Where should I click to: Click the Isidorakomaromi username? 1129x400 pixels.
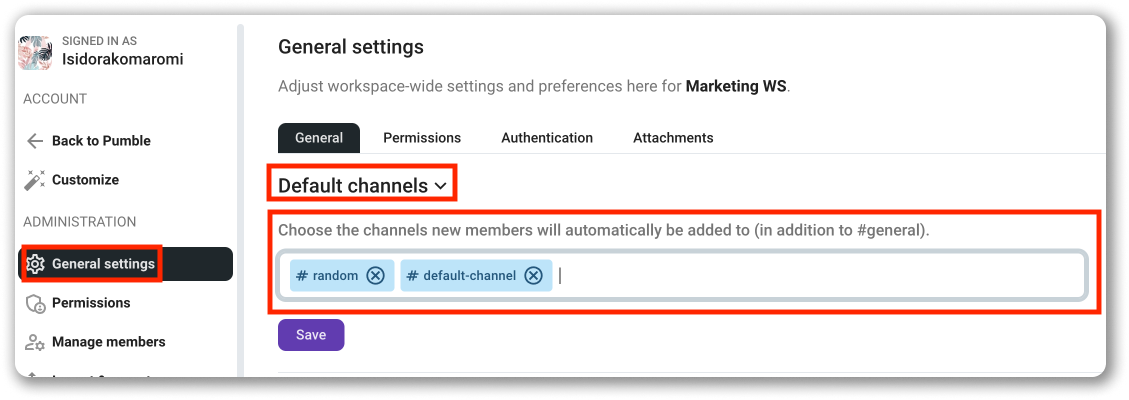coord(122,59)
